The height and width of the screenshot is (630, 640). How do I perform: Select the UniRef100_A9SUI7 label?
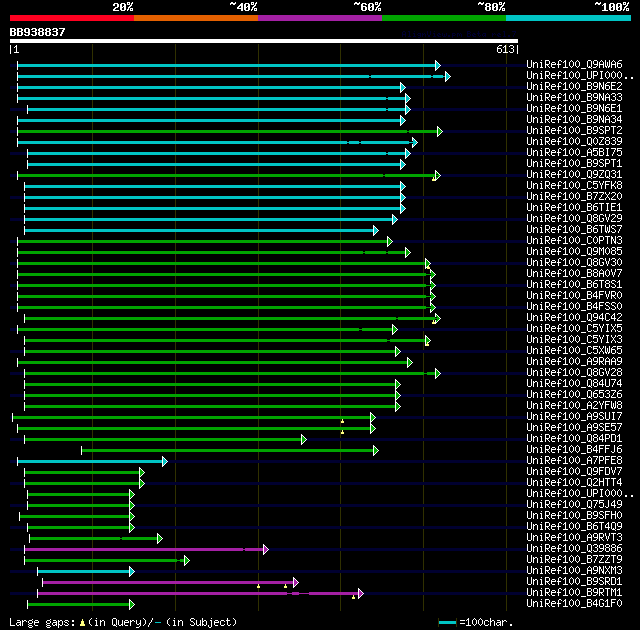574,417
